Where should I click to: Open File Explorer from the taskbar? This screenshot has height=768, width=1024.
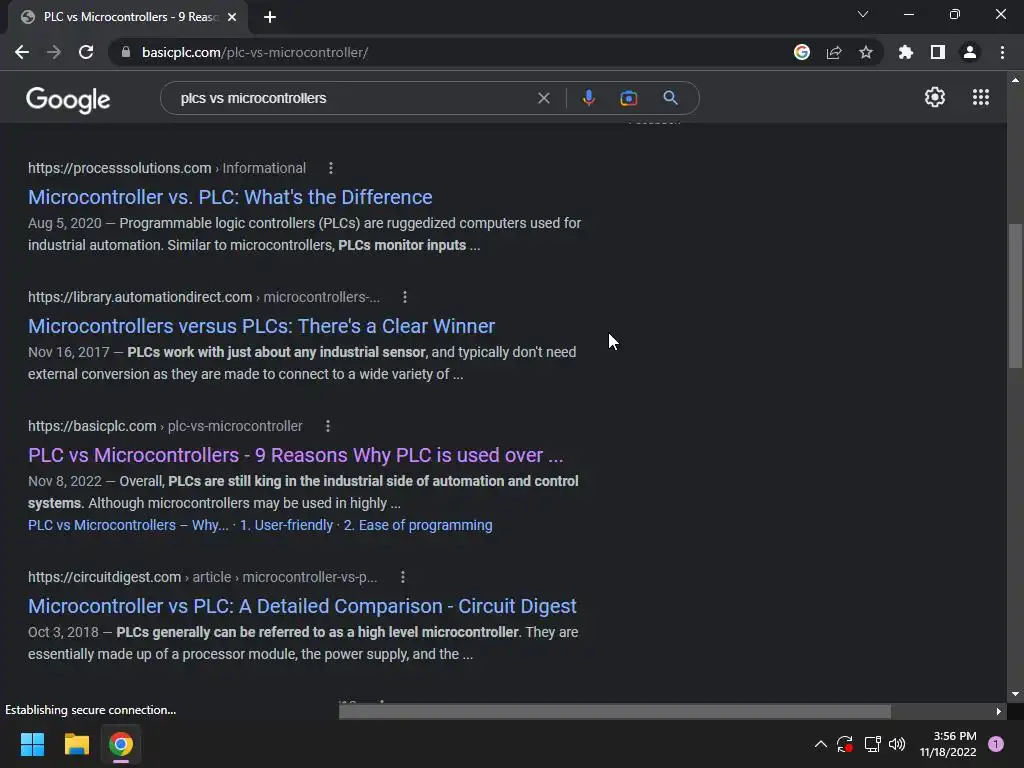click(76, 744)
